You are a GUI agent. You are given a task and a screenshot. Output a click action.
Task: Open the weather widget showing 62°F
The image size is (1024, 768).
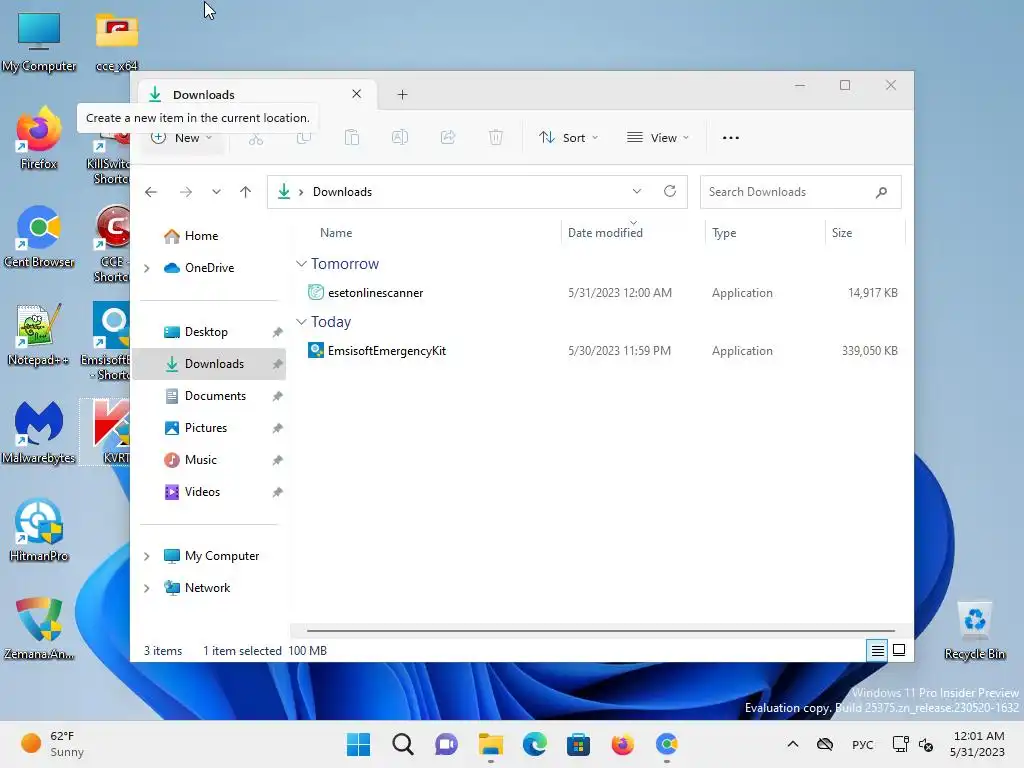[x=52, y=744]
